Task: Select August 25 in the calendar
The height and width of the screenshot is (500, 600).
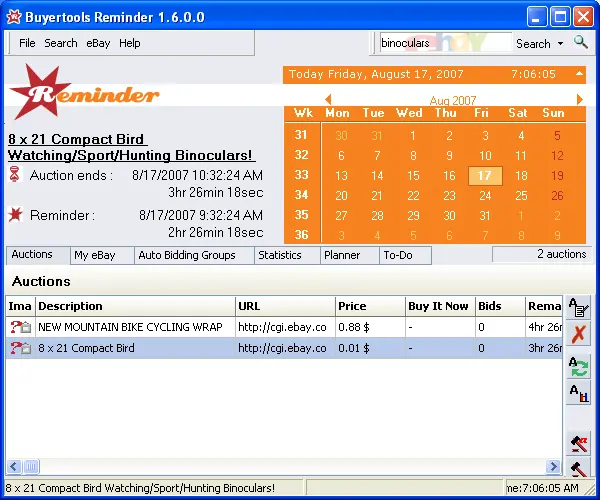Action: [x=521, y=196]
